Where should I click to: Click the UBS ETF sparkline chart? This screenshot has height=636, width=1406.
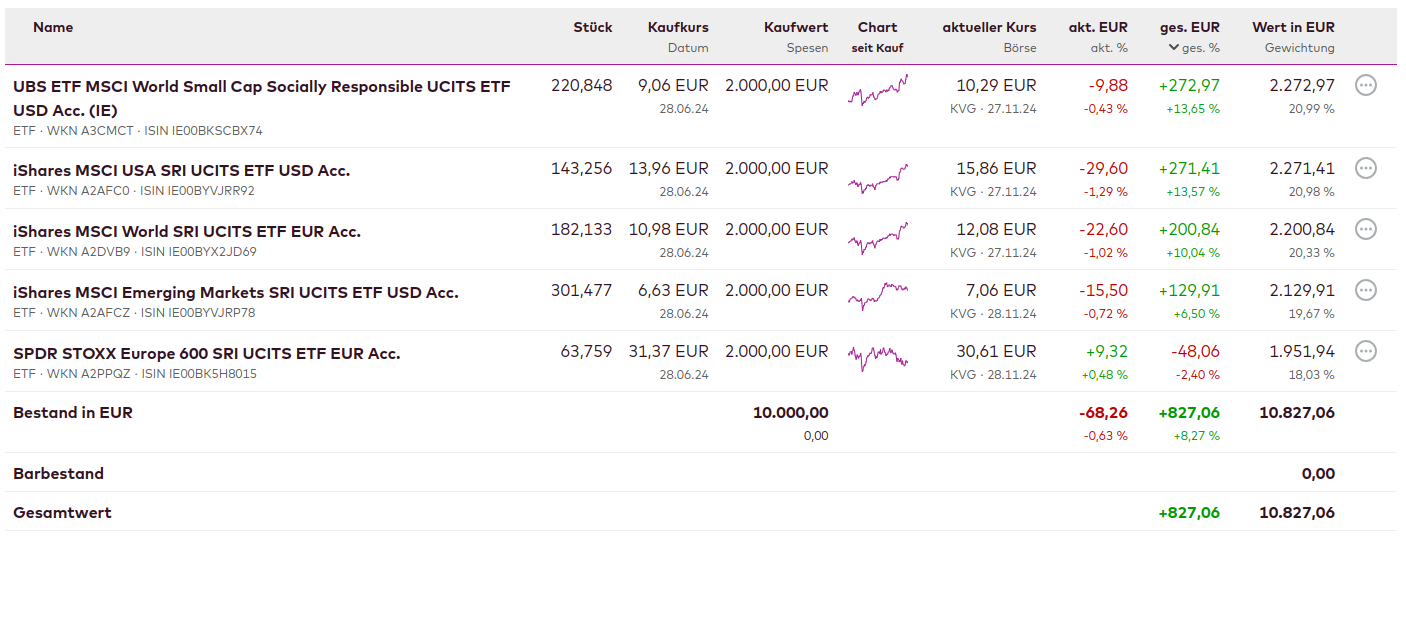pyautogui.click(x=878, y=92)
